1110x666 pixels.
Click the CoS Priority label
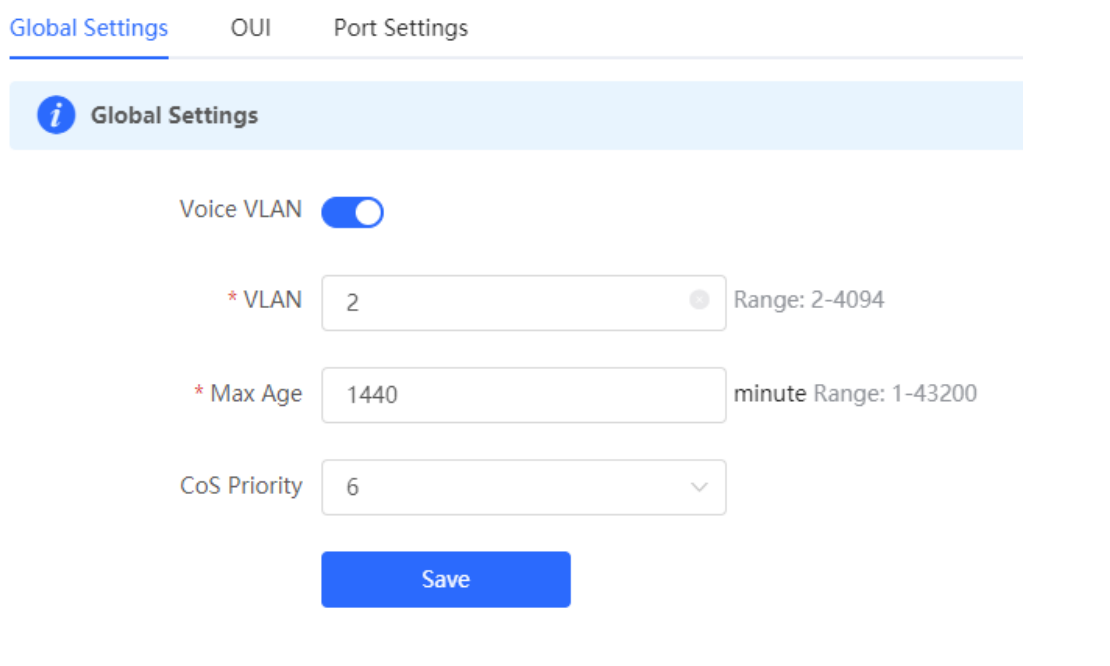click(x=241, y=486)
